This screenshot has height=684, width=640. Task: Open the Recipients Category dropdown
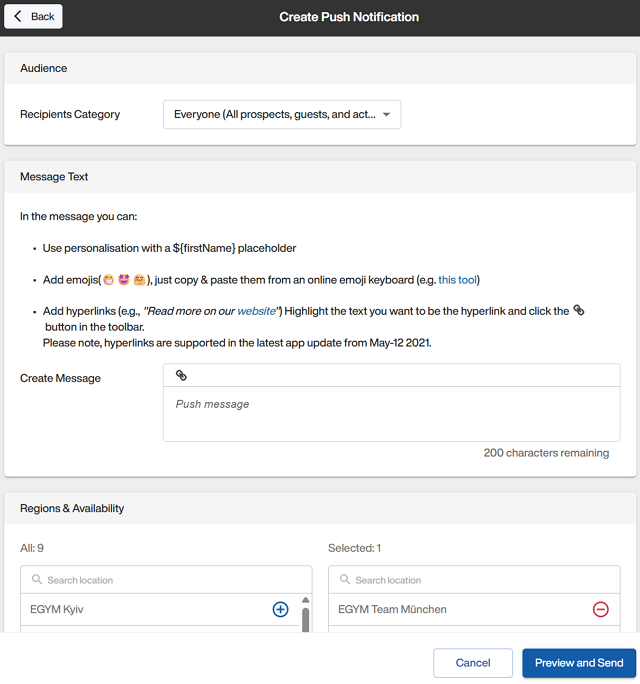pos(281,115)
